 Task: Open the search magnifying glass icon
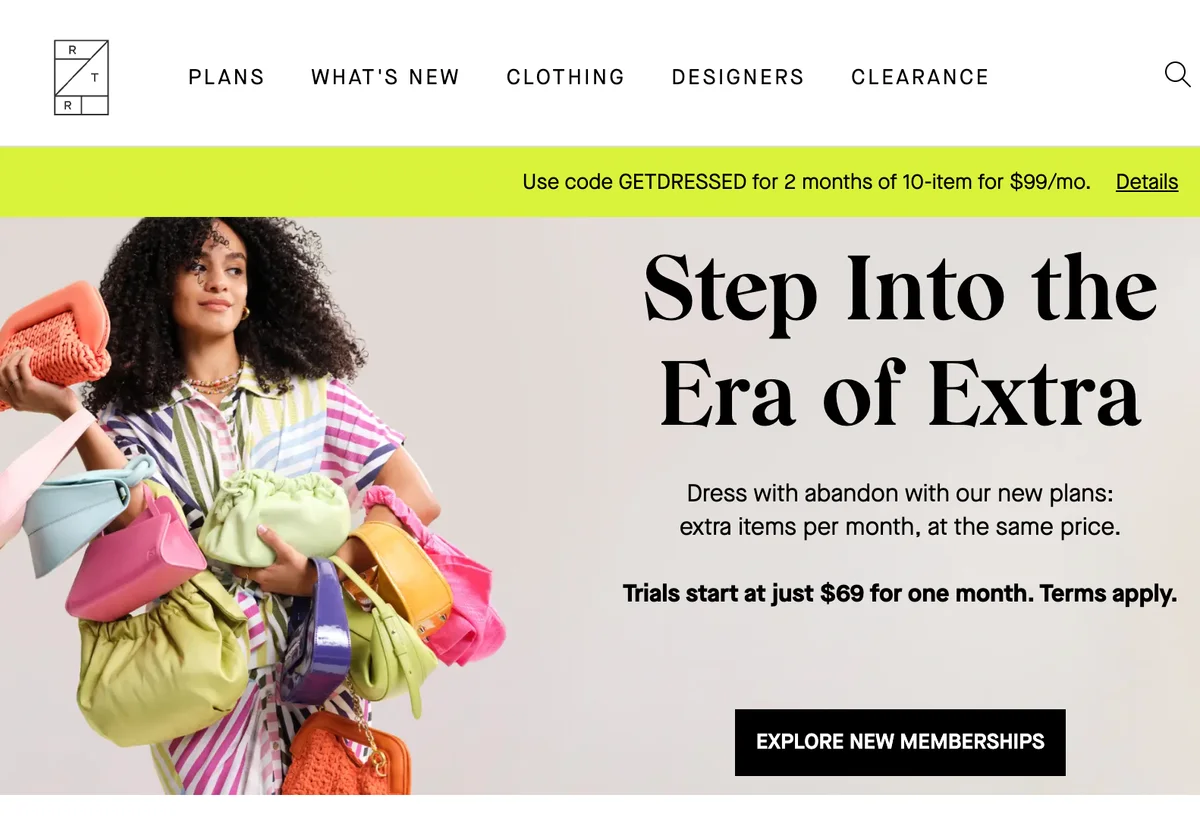[1177, 75]
